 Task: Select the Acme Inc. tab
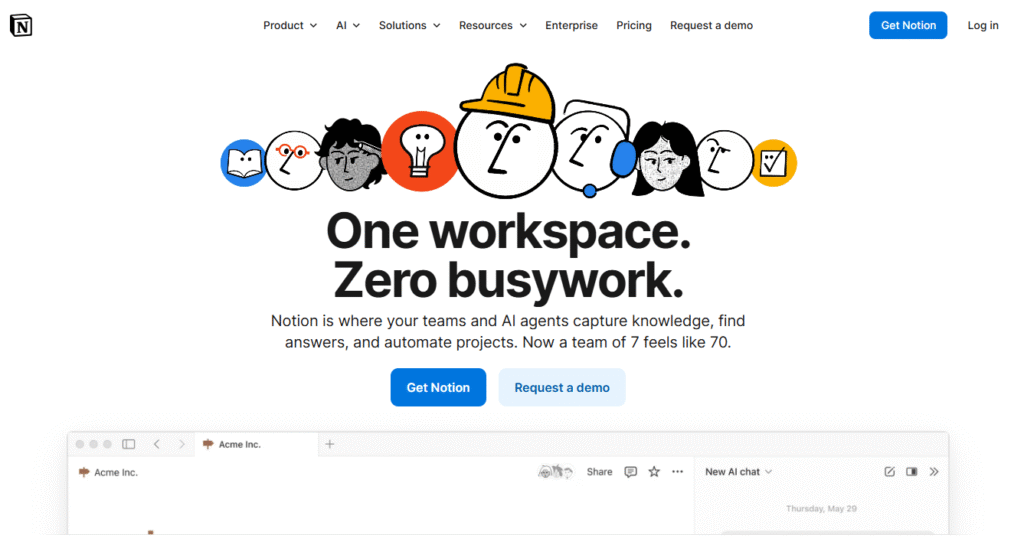coord(256,444)
